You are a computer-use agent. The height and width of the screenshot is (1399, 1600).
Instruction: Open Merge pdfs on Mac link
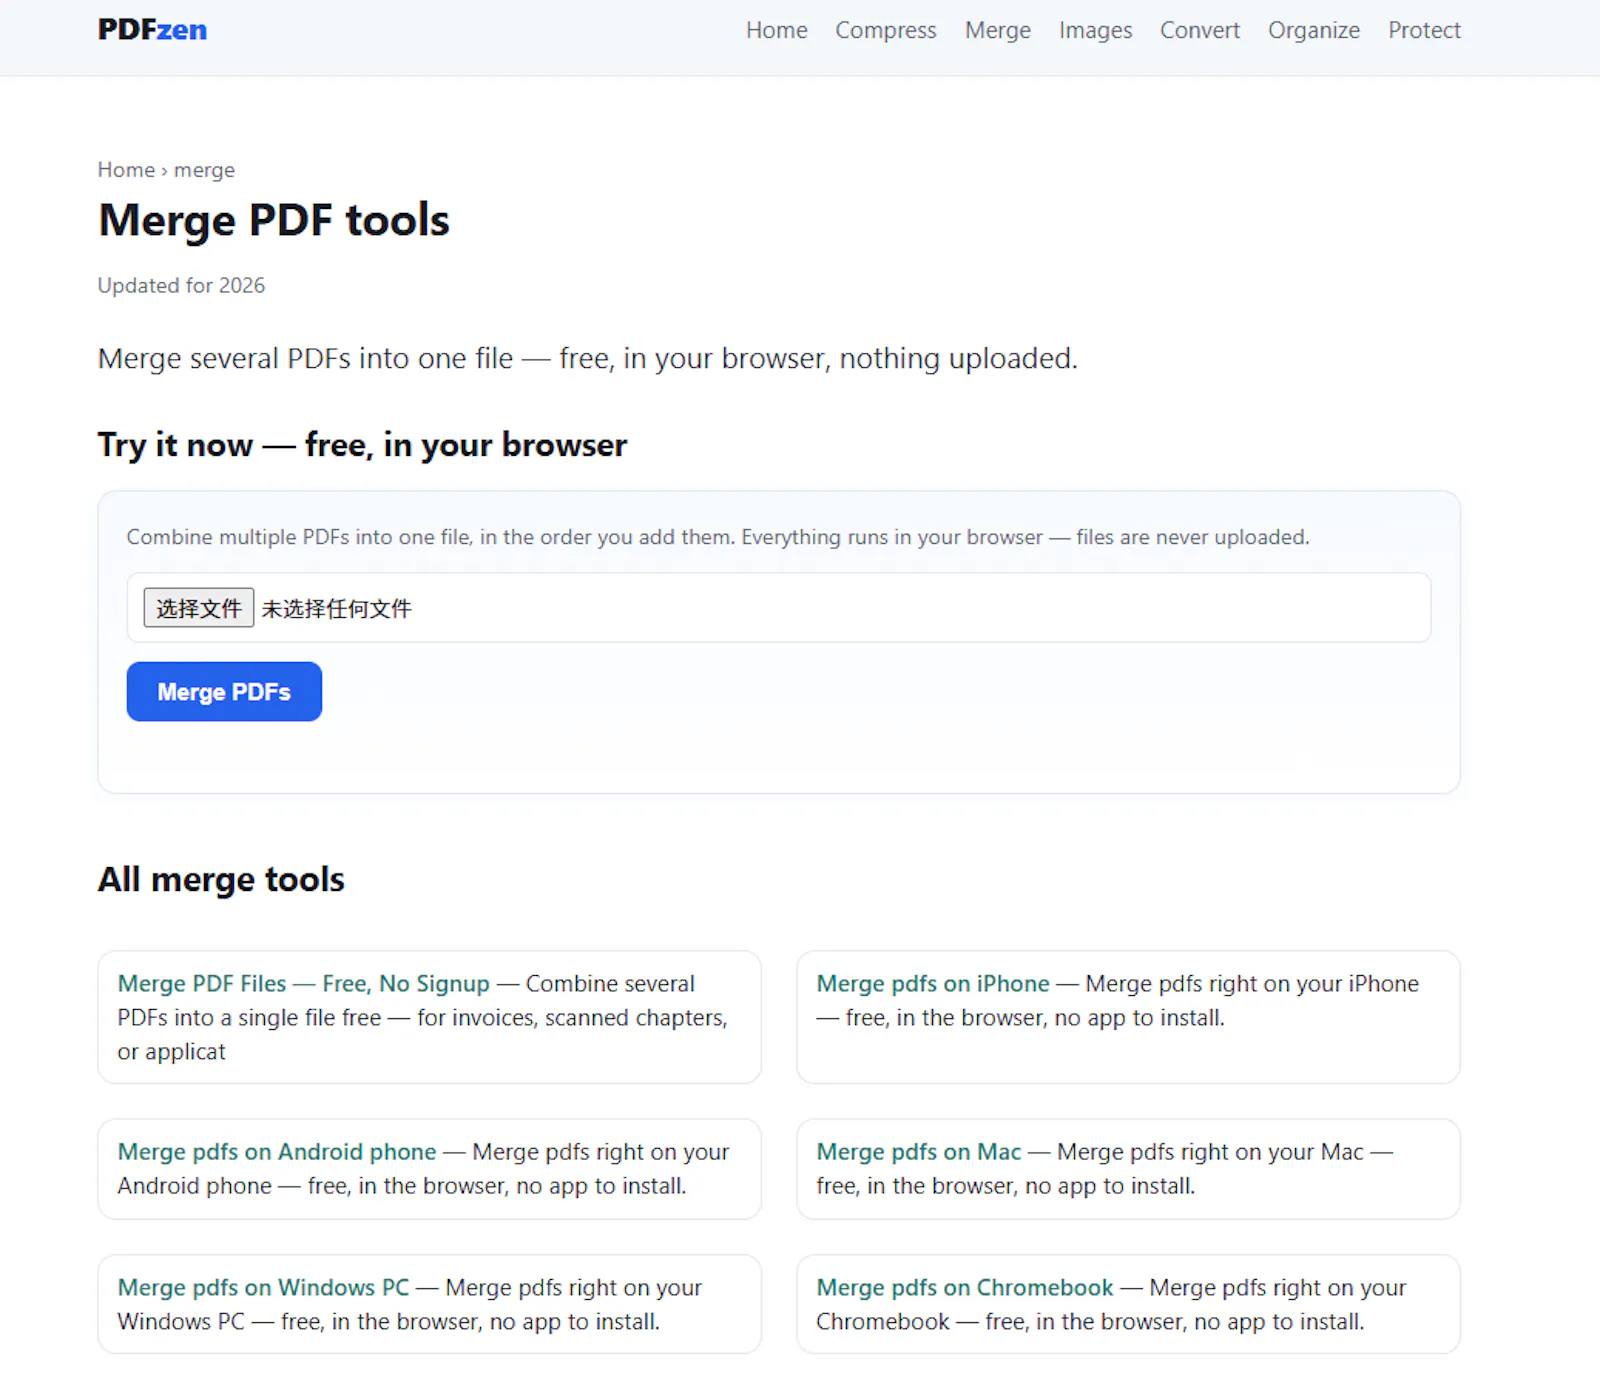pyautogui.click(x=918, y=1151)
